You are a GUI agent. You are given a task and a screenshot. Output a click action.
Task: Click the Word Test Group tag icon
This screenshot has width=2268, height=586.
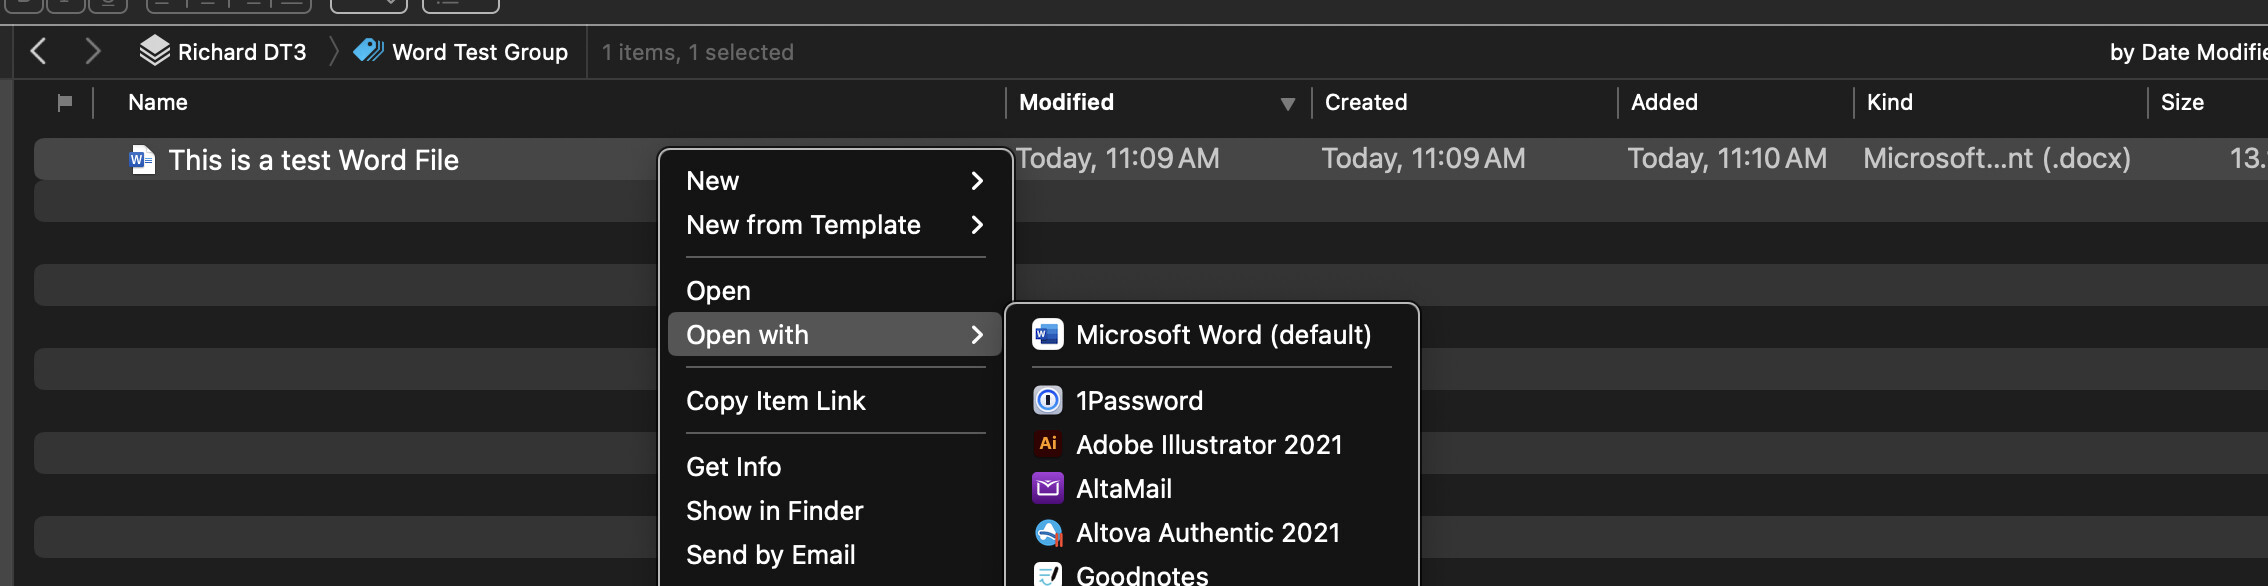point(368,50)
